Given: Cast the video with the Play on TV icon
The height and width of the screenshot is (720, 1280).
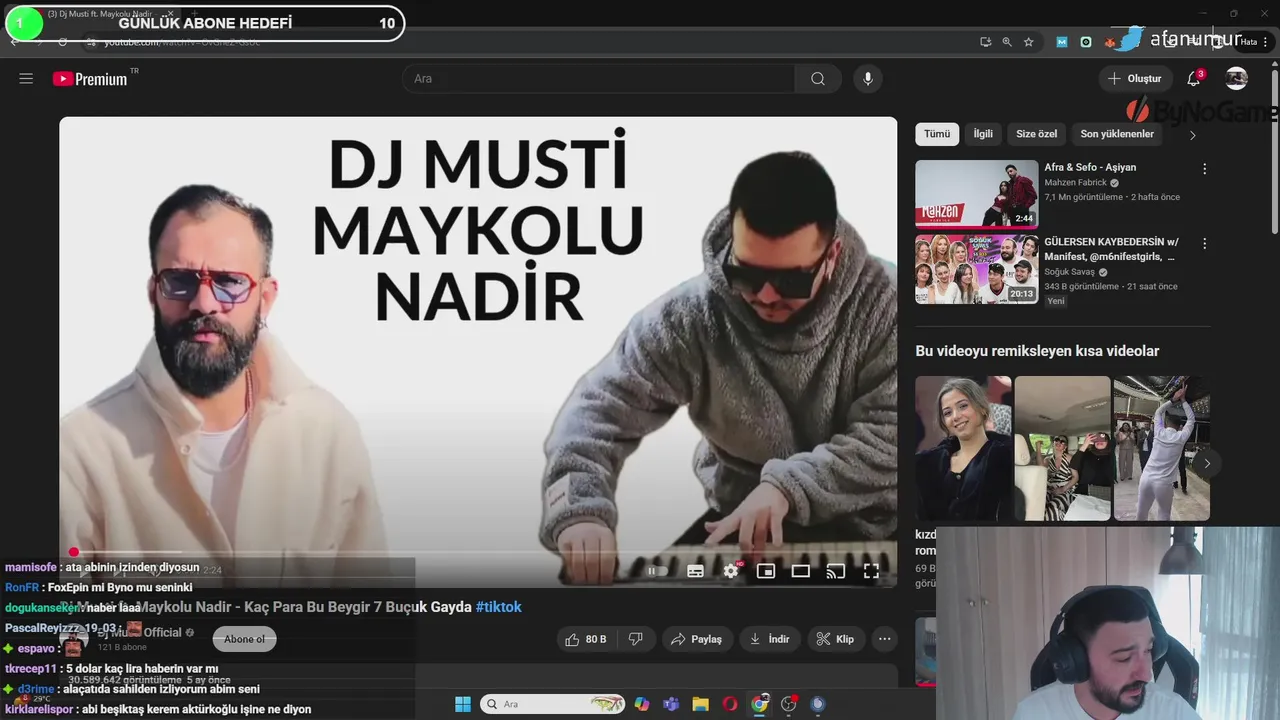Looking at the screenshot, I should point(836,571).
